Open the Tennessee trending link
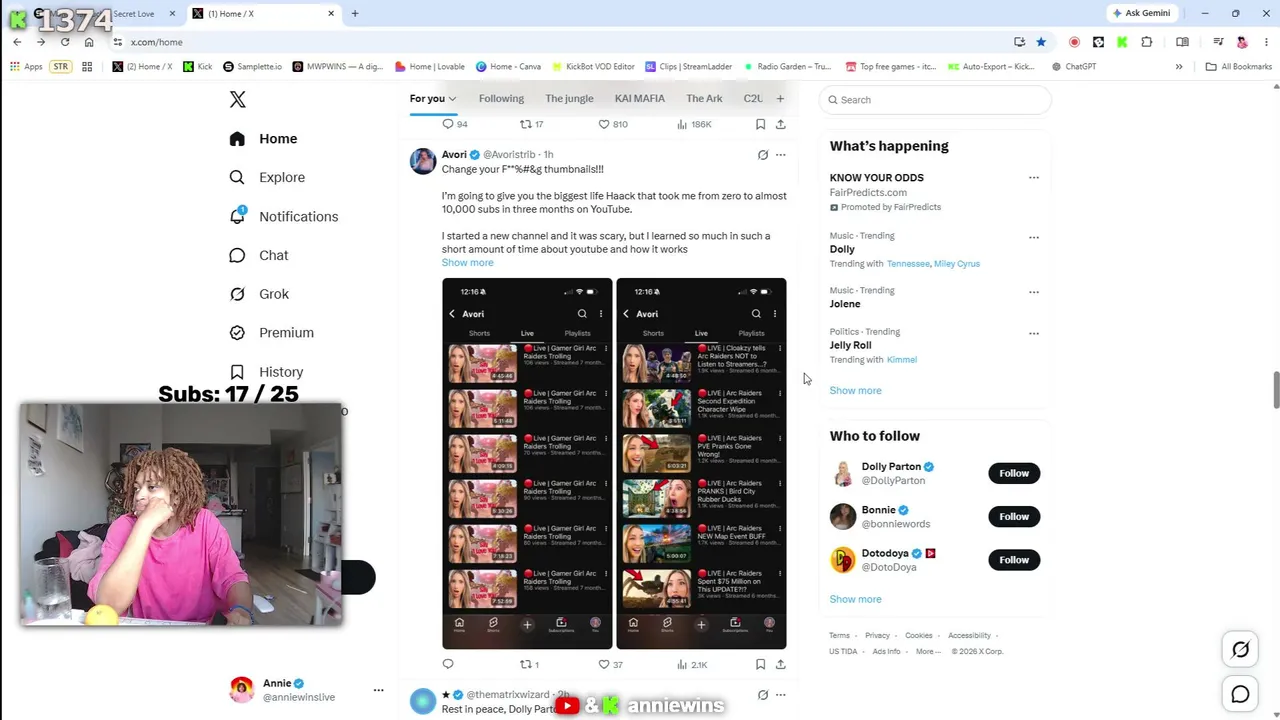Viewport: 1280px width, 720px height. click(908, 264)
